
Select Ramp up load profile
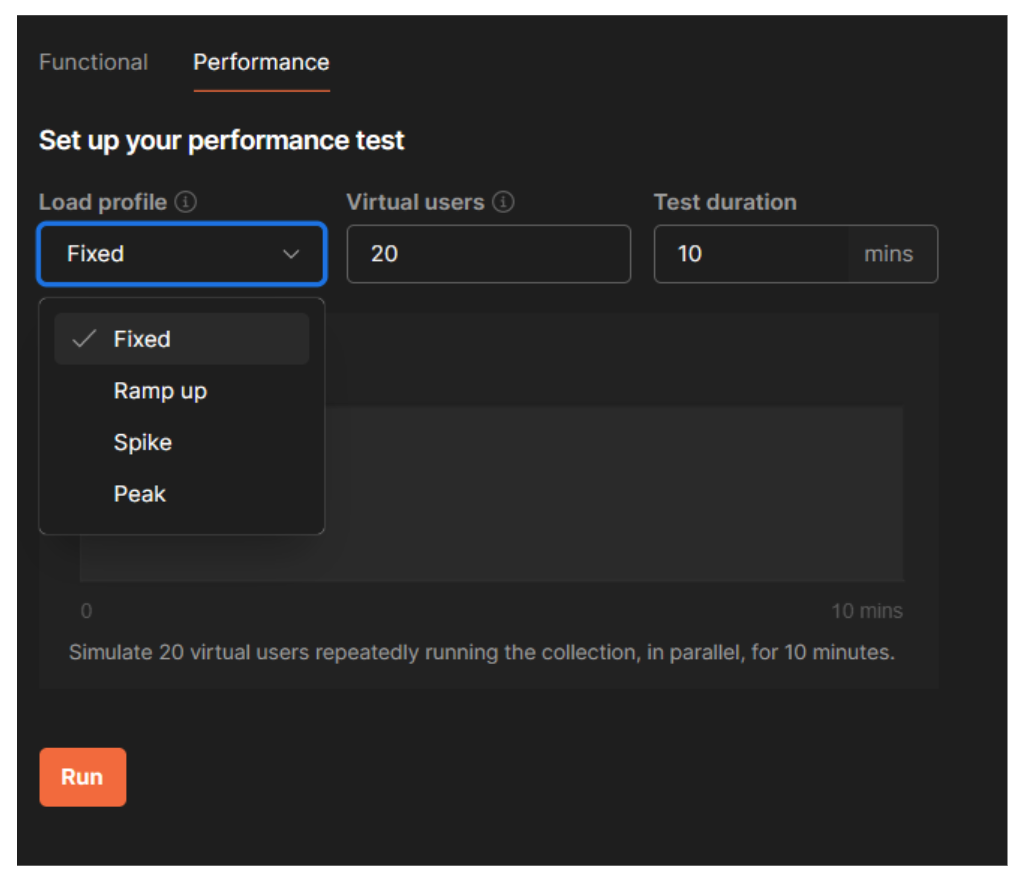(x=160, y=391)
